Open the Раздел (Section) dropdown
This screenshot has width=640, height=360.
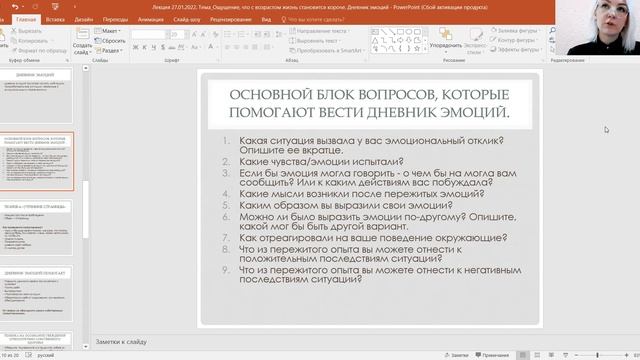click(109, 51)
